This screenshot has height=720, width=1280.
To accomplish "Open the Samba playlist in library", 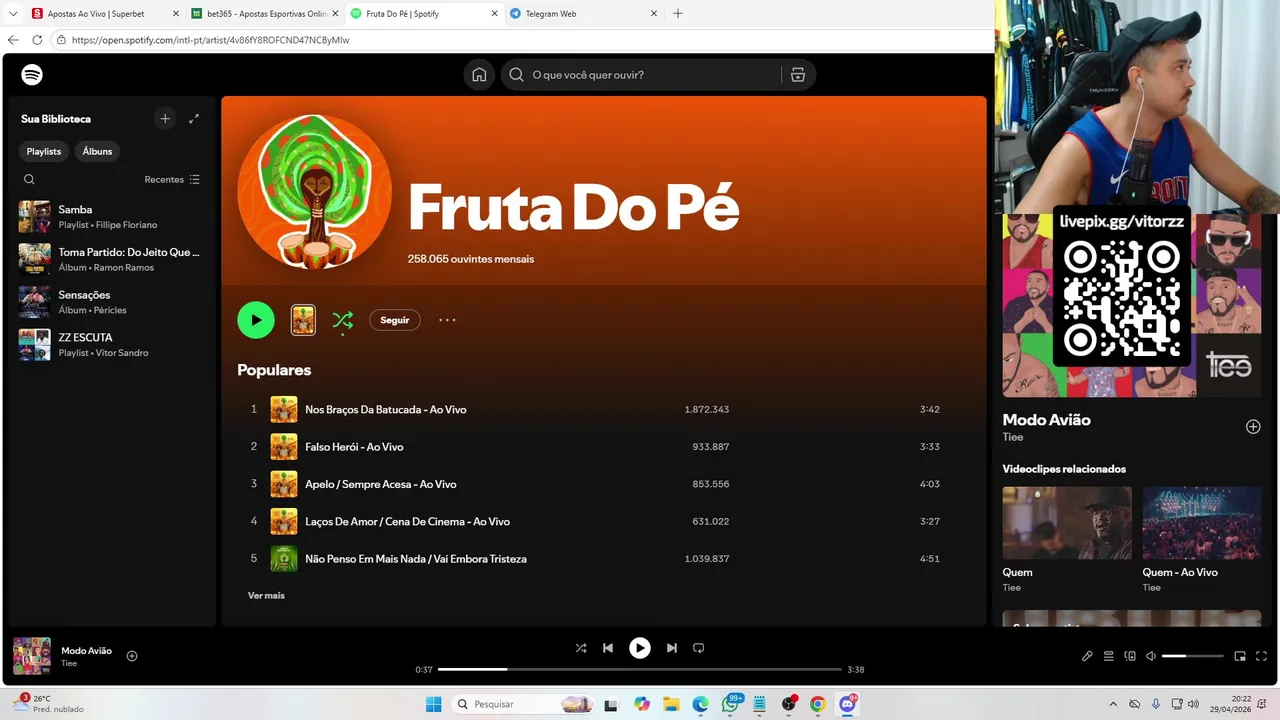I will pyautogui.click(x=110, y=217).
